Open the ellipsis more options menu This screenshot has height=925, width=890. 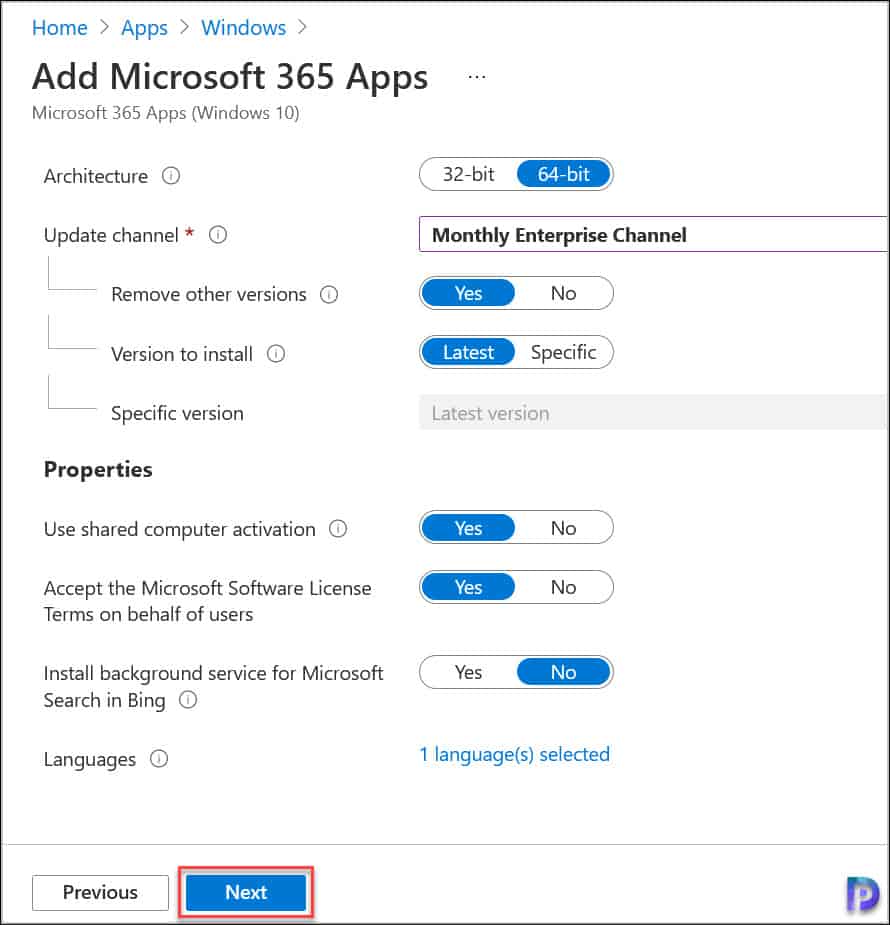point(477,77)
